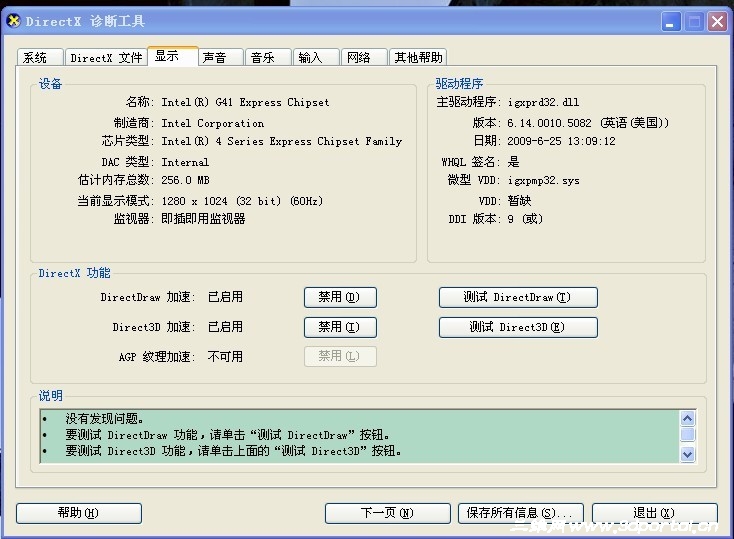Click the down arrow of the notes scrollbar
The height and width of the screenshot is (539, 734).
click(687, 454)
